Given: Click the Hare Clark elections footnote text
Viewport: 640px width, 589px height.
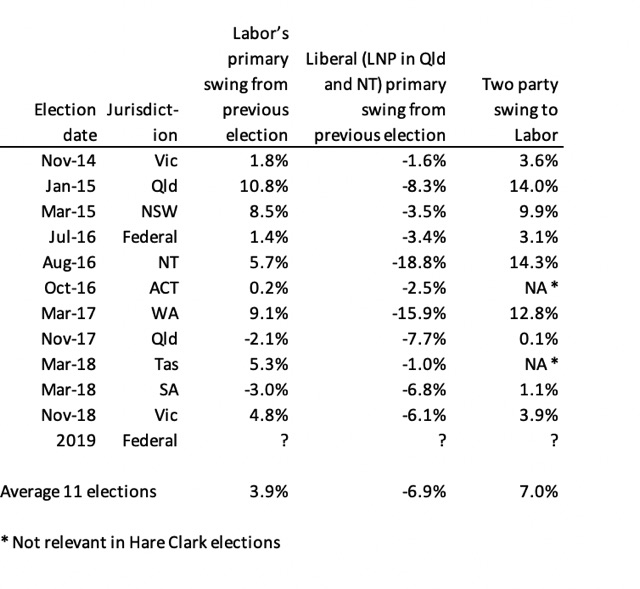Looking at the screenshot, I should pyautogui.click(x=140, y=543).
